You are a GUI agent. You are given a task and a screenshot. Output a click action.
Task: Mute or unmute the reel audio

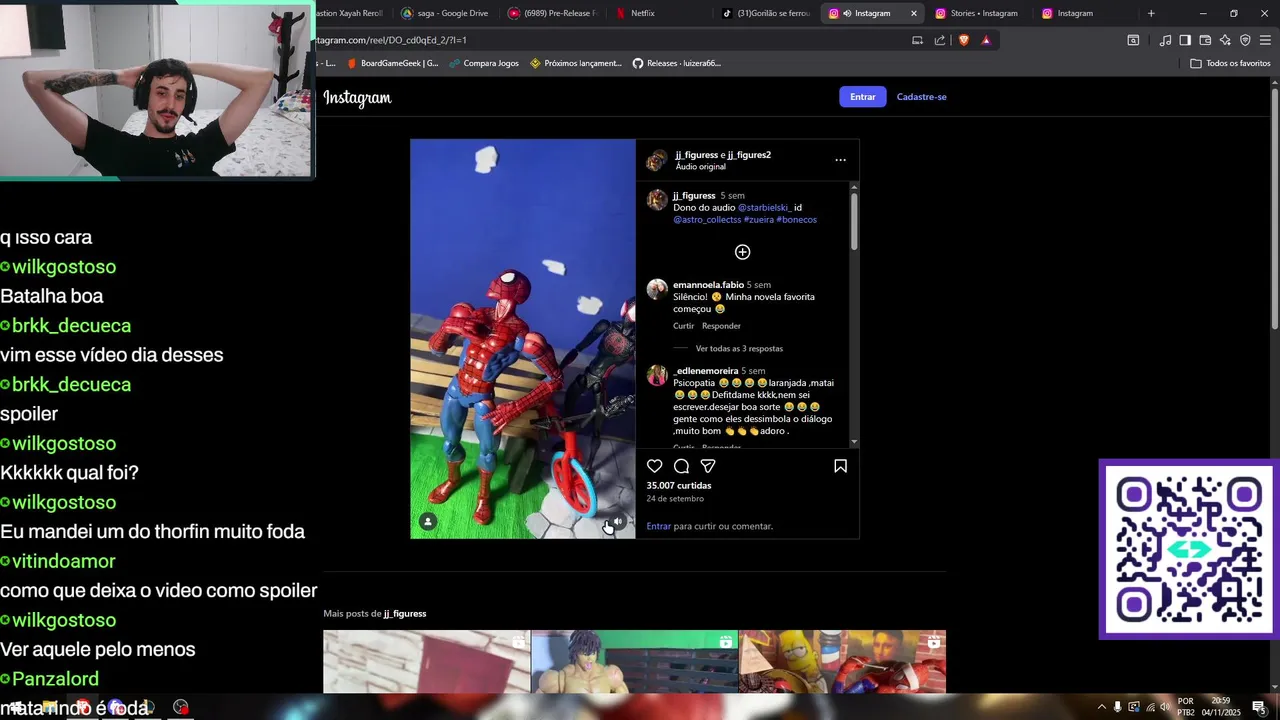click(618, 522)
